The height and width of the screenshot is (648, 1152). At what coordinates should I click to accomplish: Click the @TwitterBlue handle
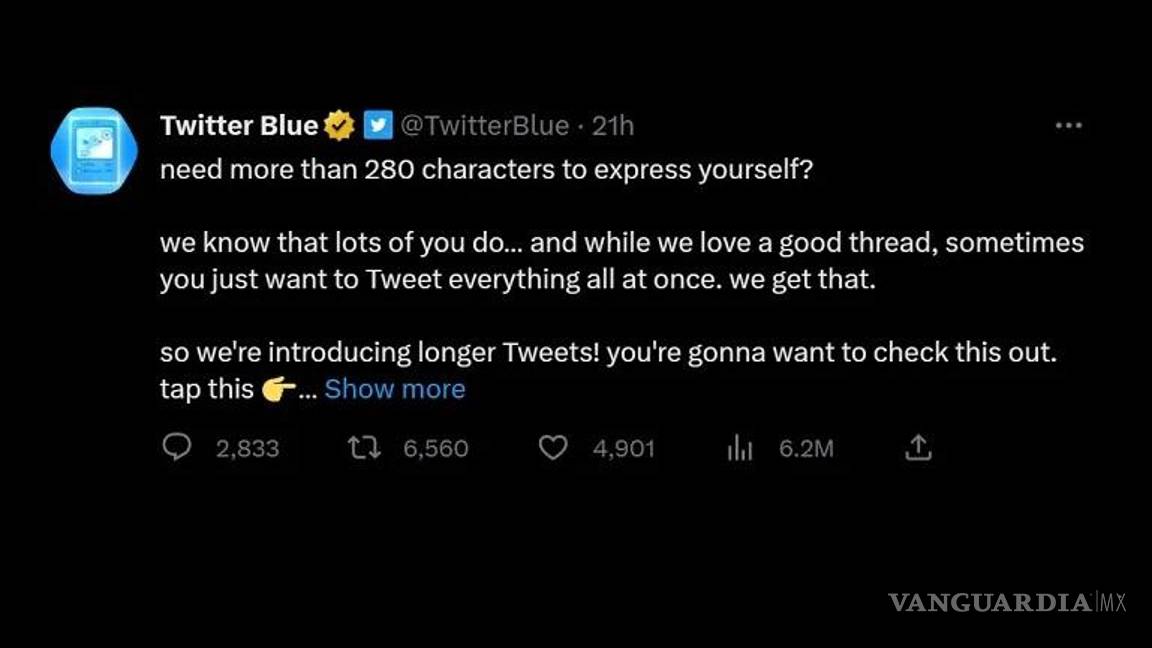(485, 126)
